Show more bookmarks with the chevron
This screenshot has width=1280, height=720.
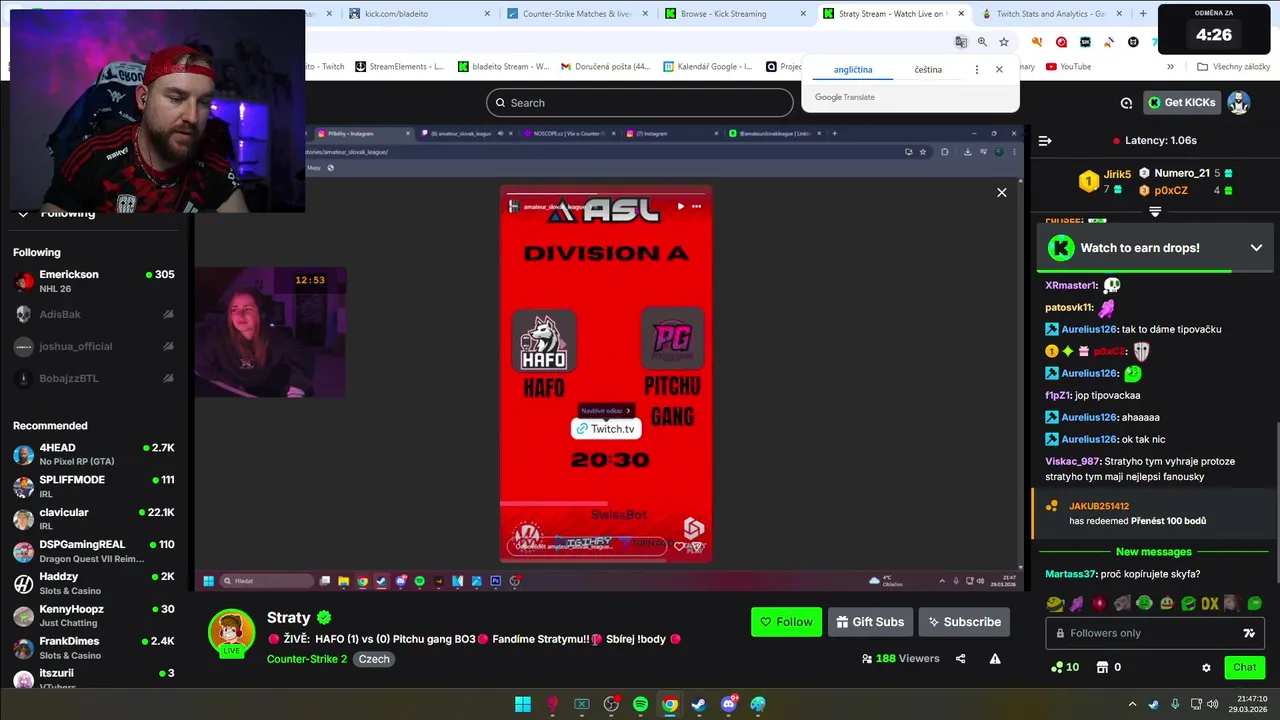point(1170,67)
